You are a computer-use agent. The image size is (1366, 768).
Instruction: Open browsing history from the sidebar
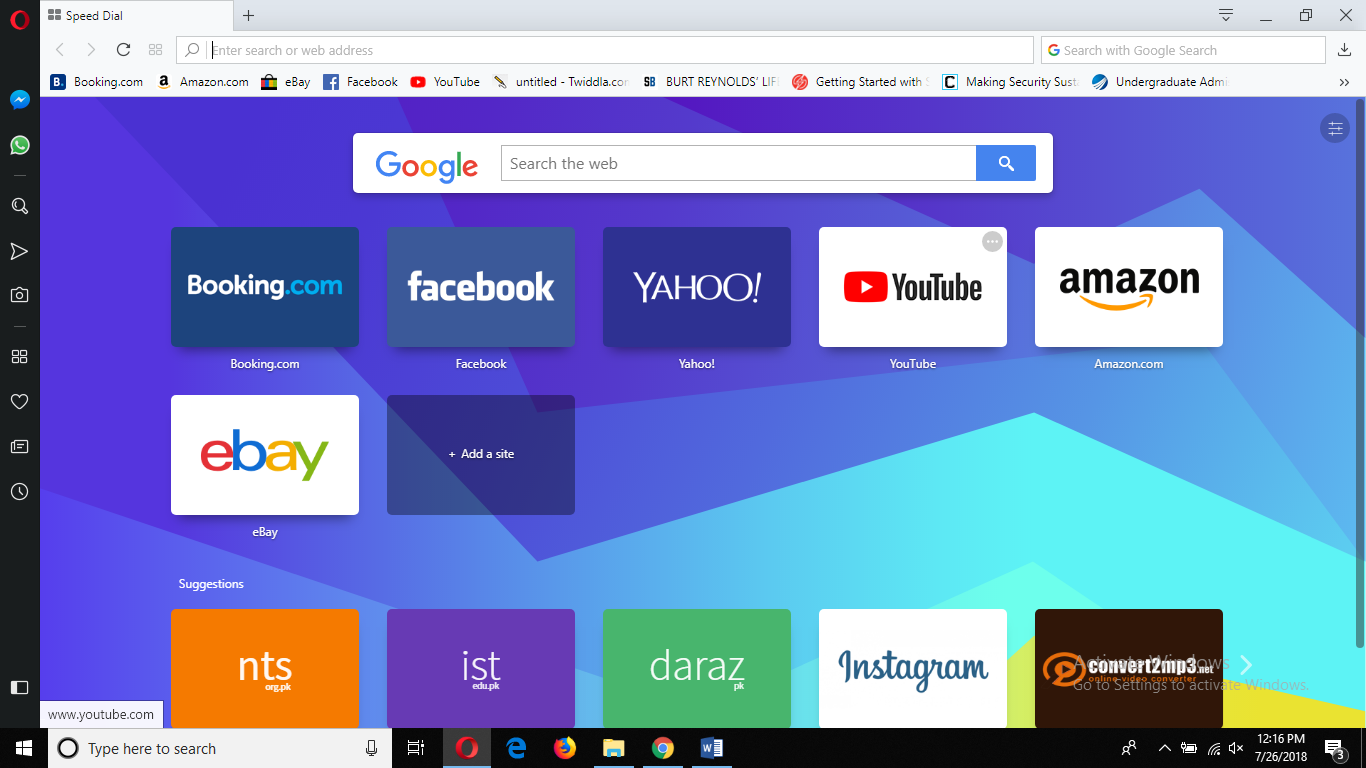pyautogui.click(x=18, y=491)
